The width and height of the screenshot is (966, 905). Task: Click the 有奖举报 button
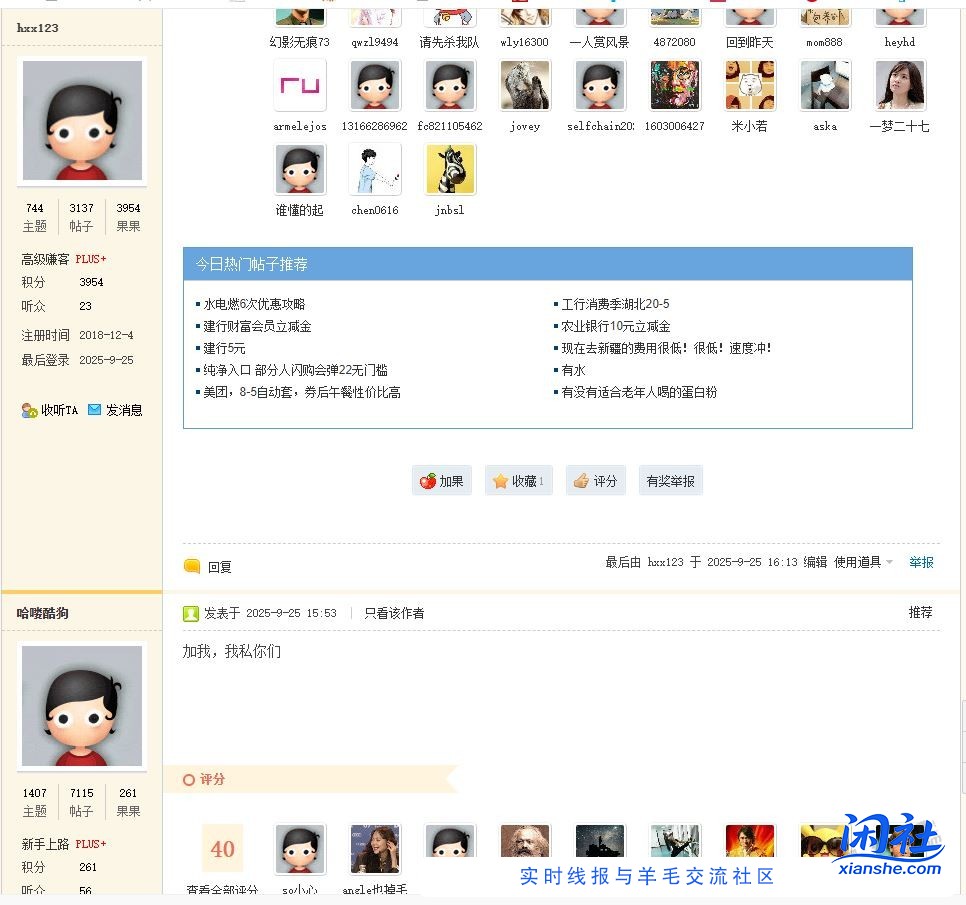click(670, 480)
